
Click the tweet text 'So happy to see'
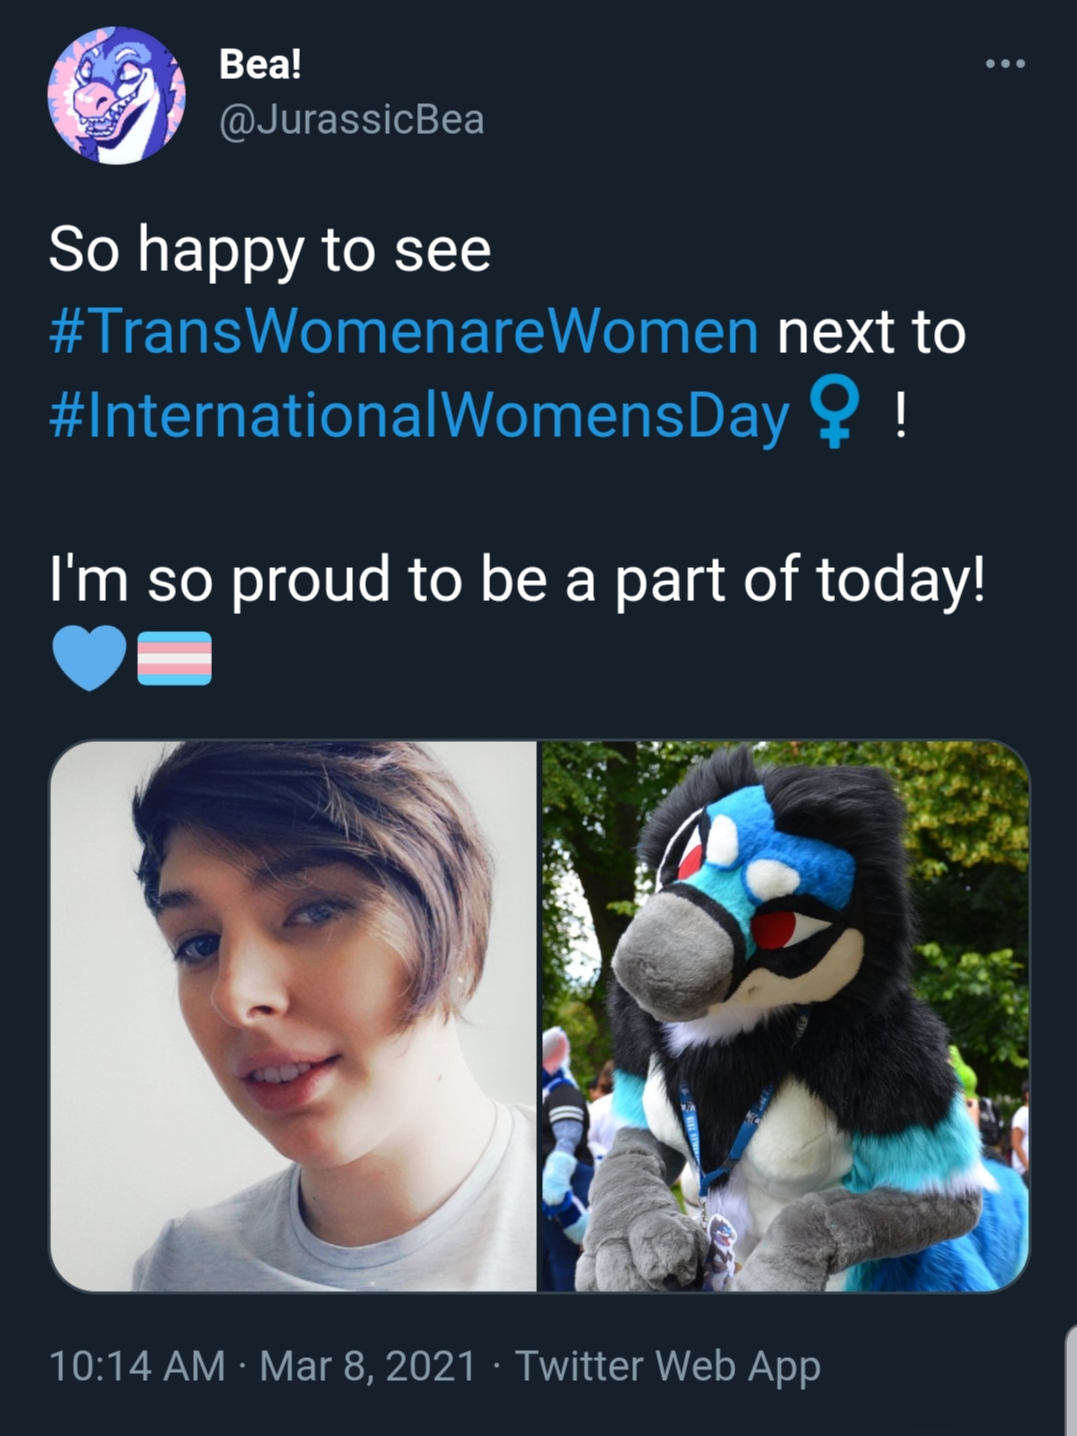(270, 249)
